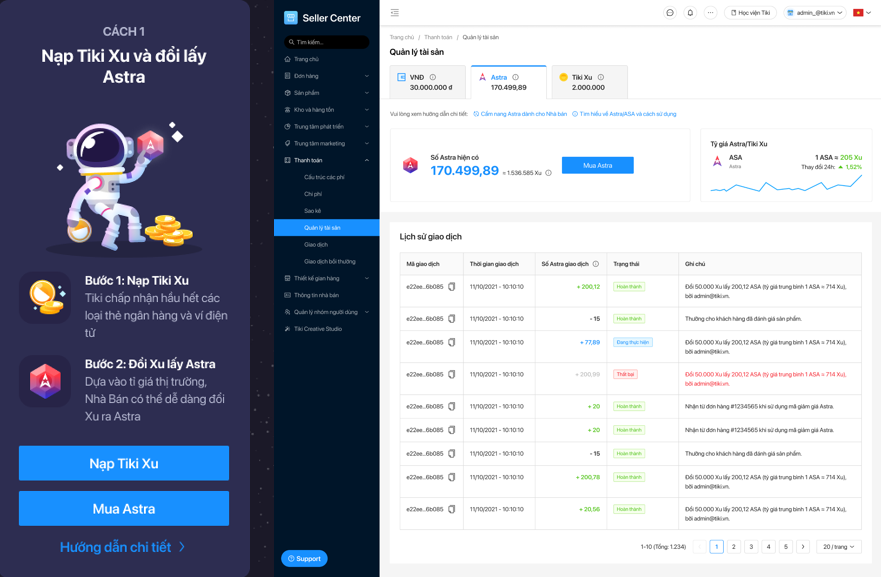Open the 20 / trang page size dropdown

pos(839,547)
